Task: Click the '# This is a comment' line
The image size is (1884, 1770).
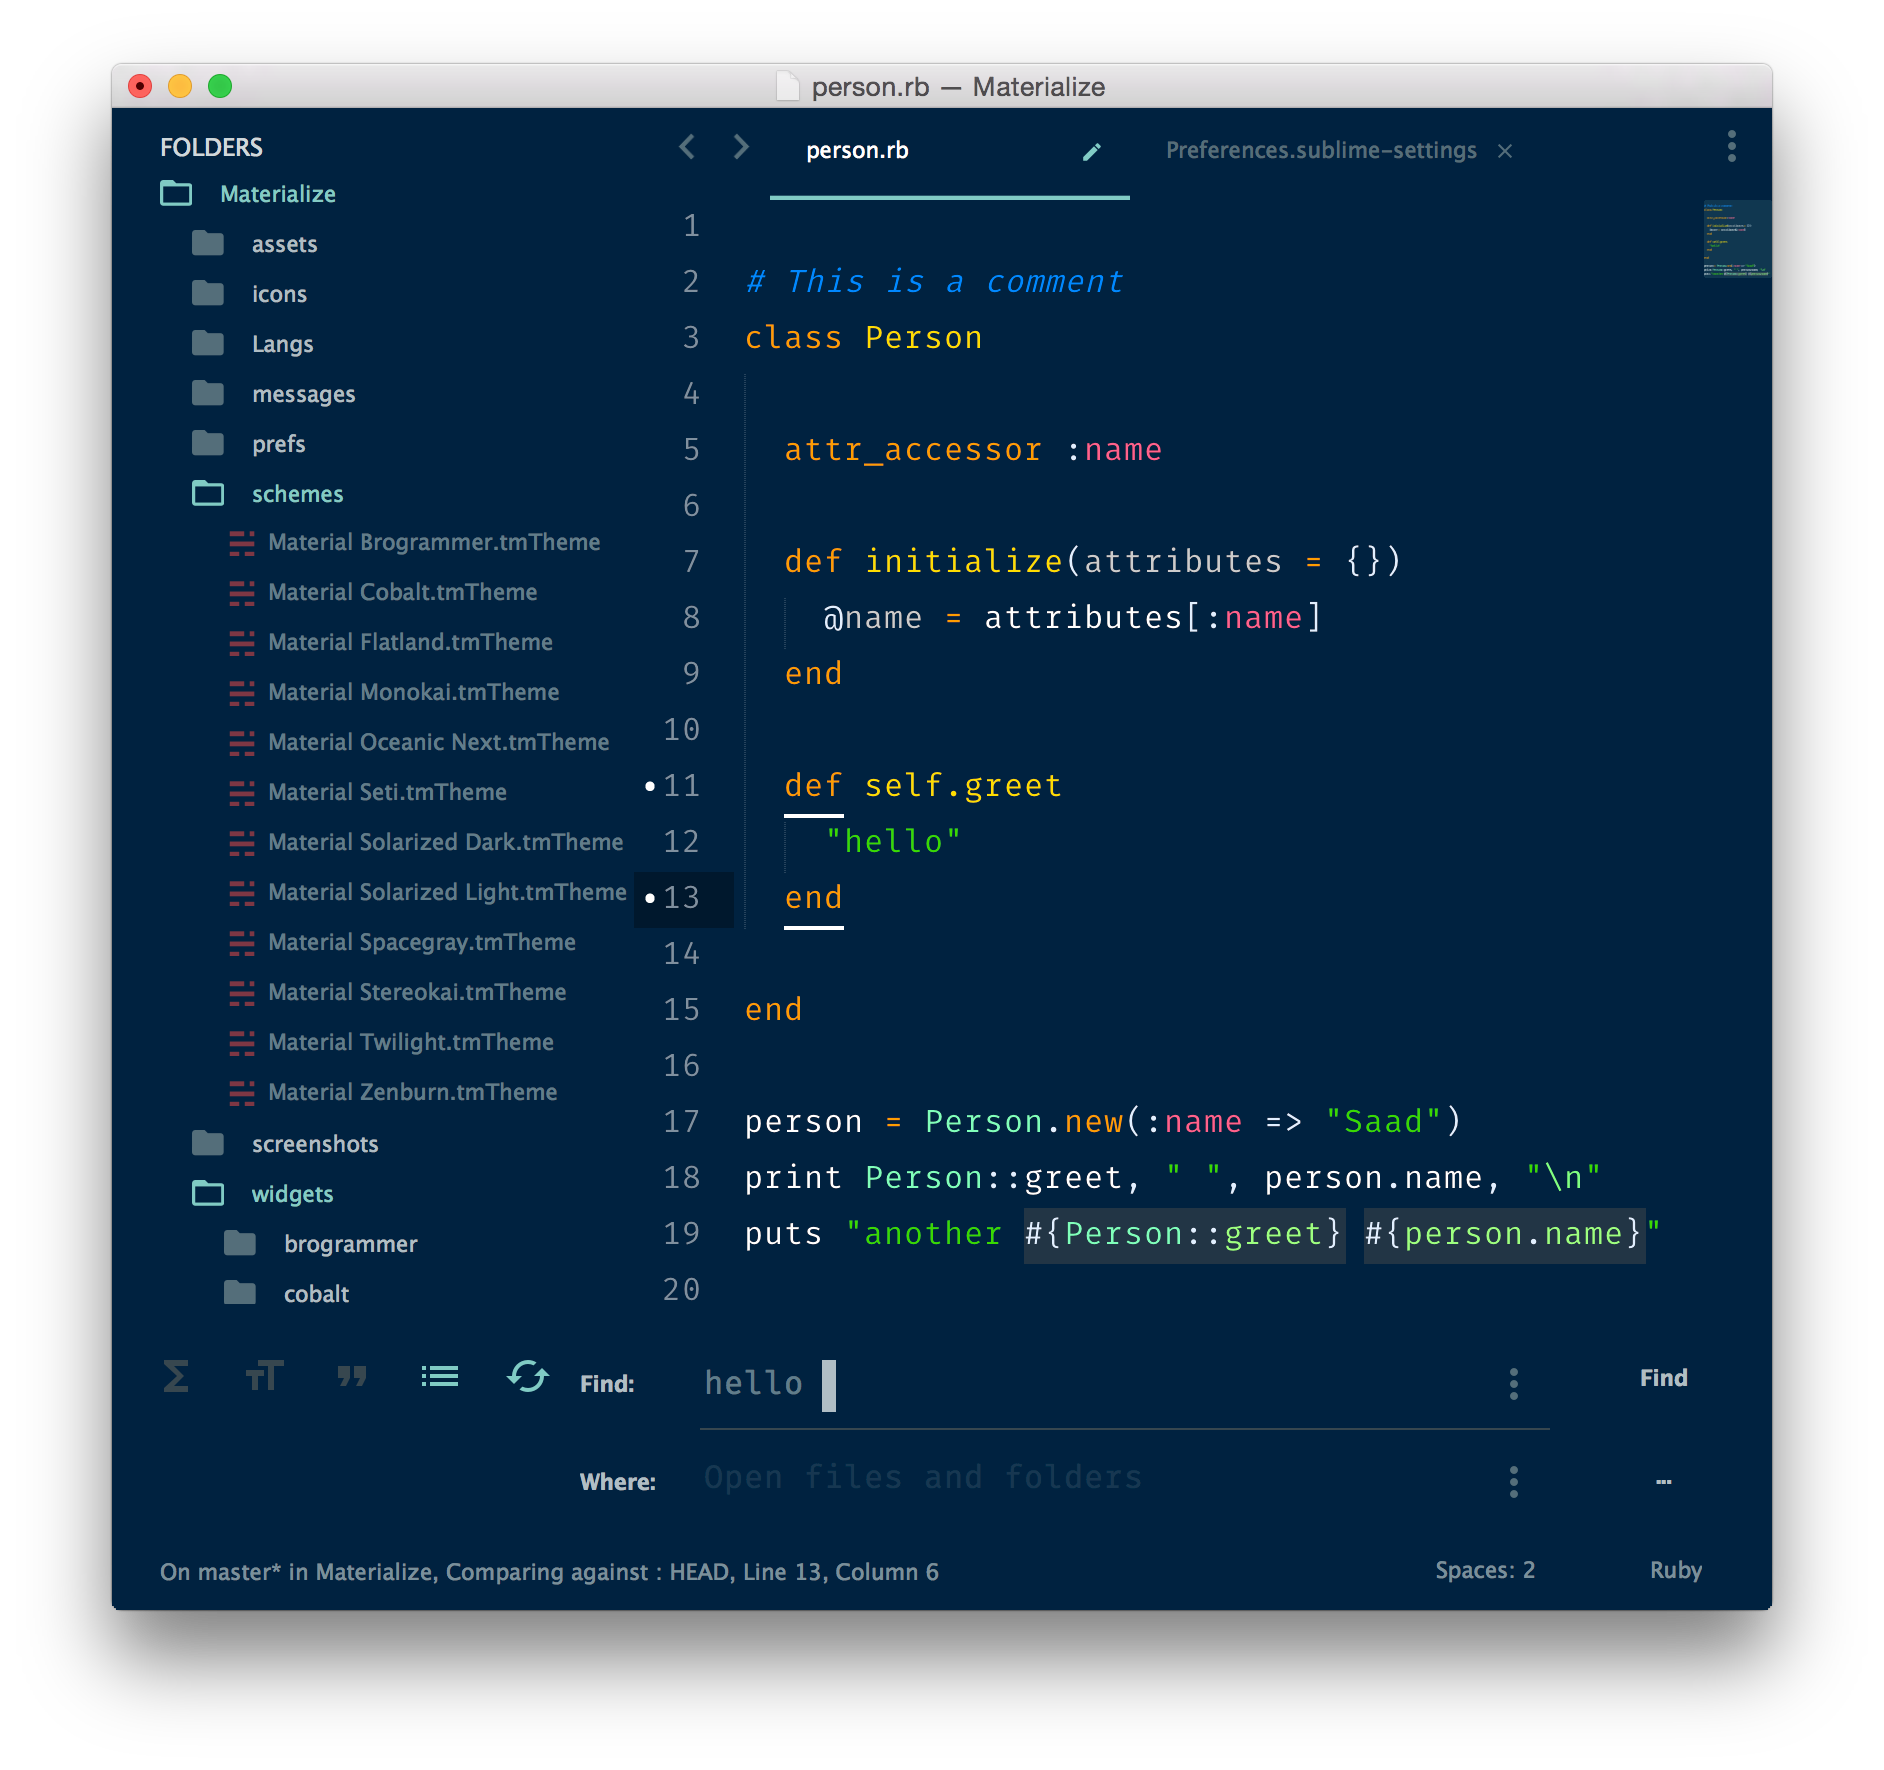Action: pyautogui.click(x=935, y=282)
